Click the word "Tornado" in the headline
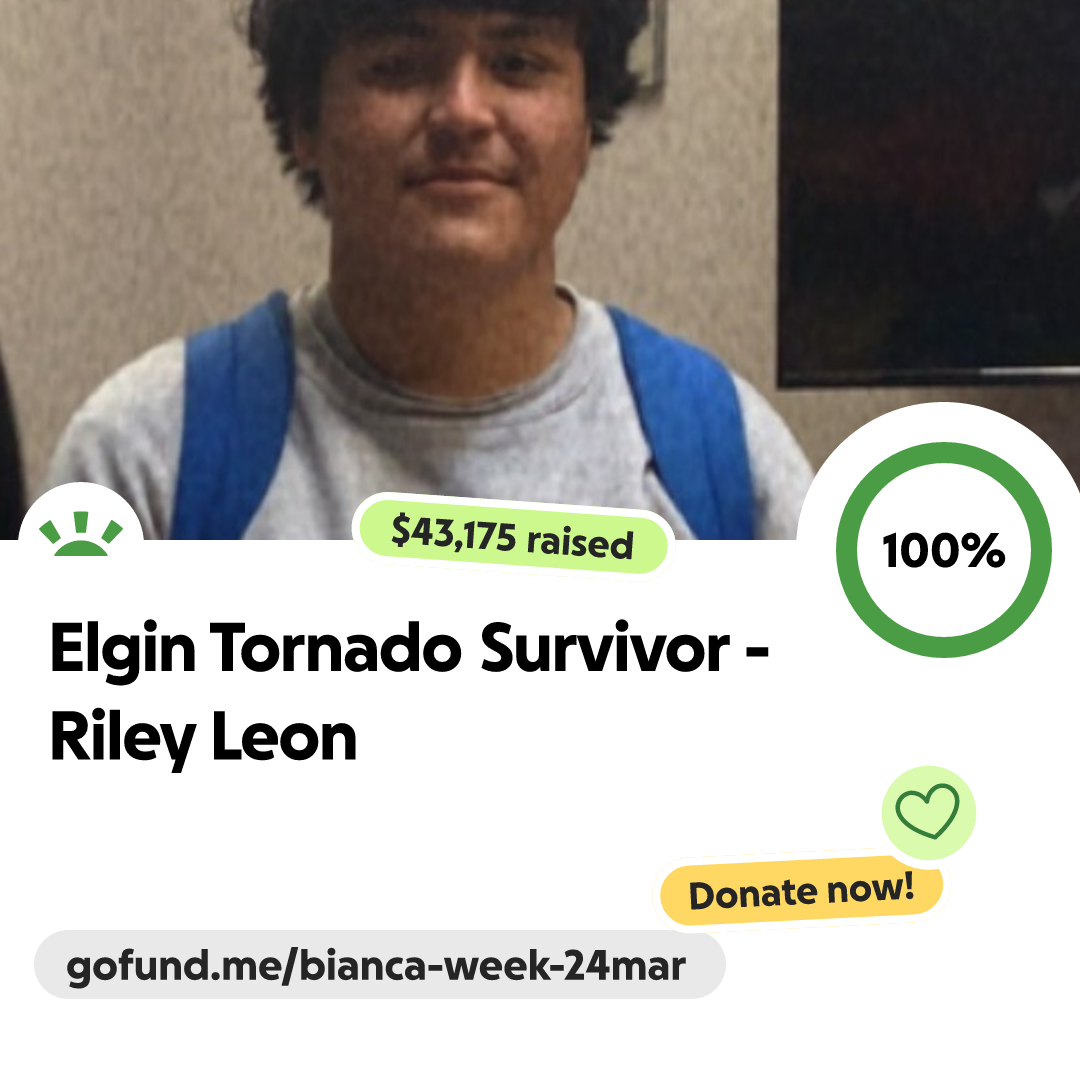This screenshot has width=1080, height=1080. pos(335,647)
